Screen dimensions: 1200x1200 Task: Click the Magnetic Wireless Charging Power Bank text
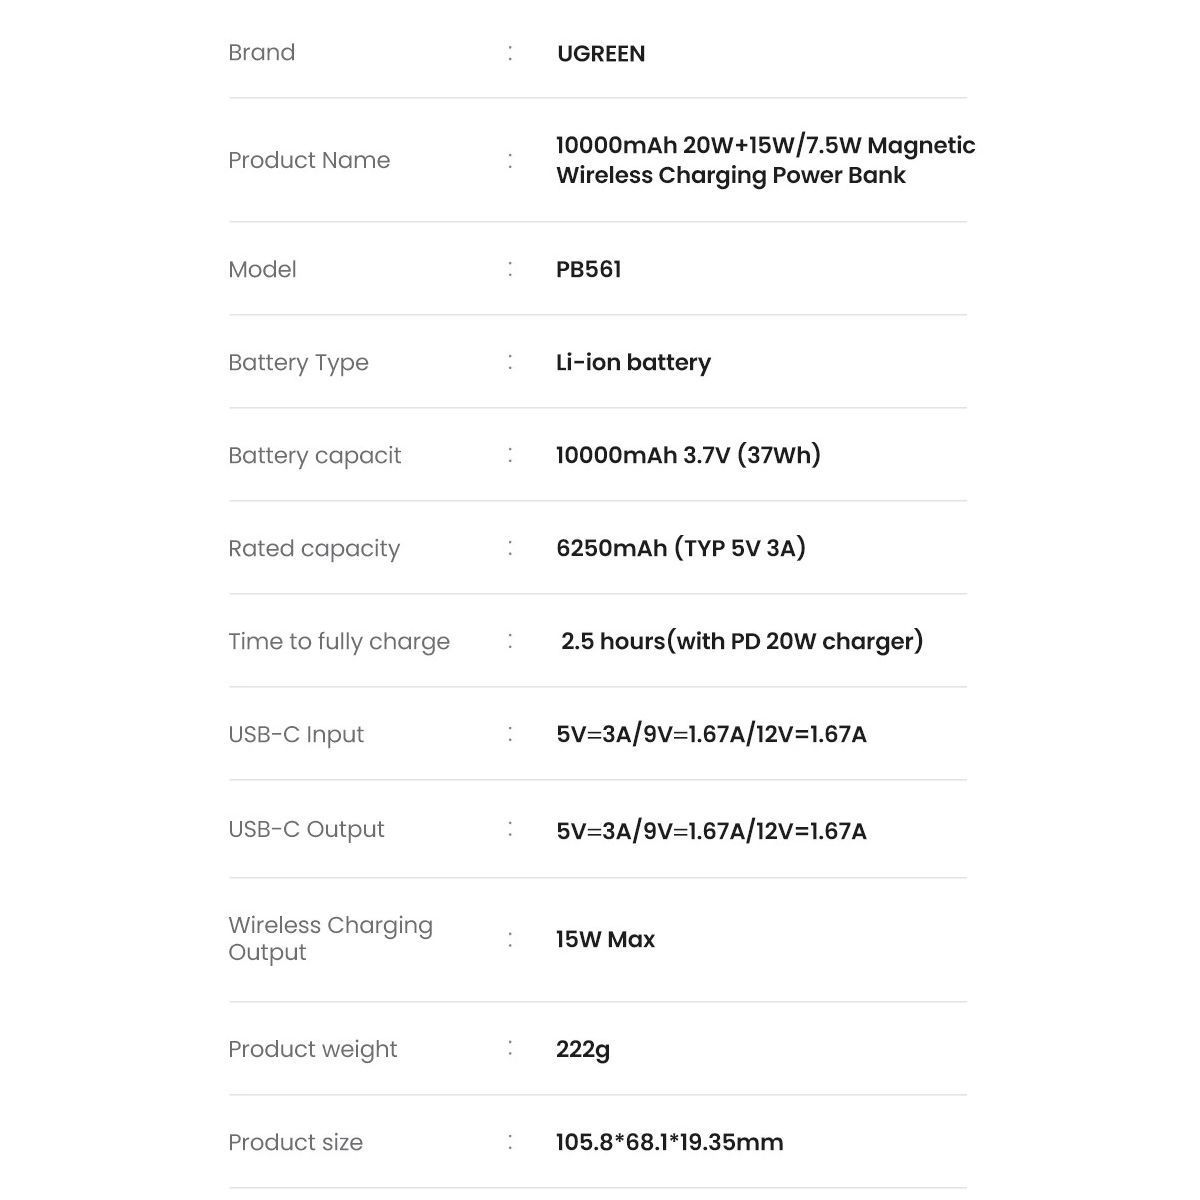coord(766,160)
